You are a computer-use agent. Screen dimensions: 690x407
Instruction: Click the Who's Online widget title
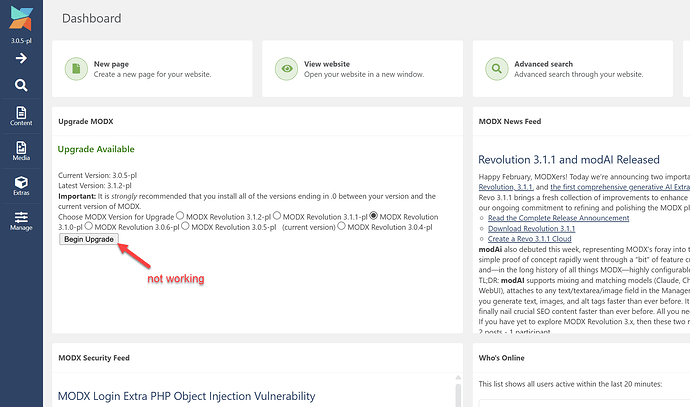[x=501, y=358]
